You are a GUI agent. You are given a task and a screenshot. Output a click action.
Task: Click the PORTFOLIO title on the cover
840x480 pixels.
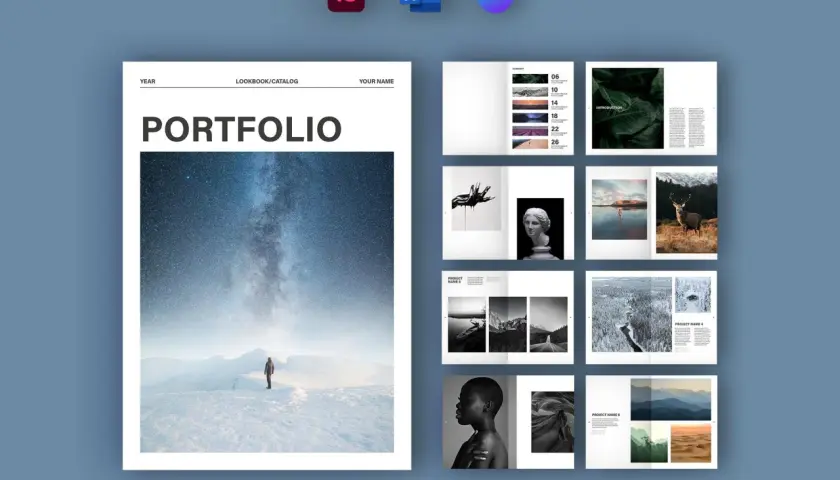pyautogui.click(x=242, y=129)
